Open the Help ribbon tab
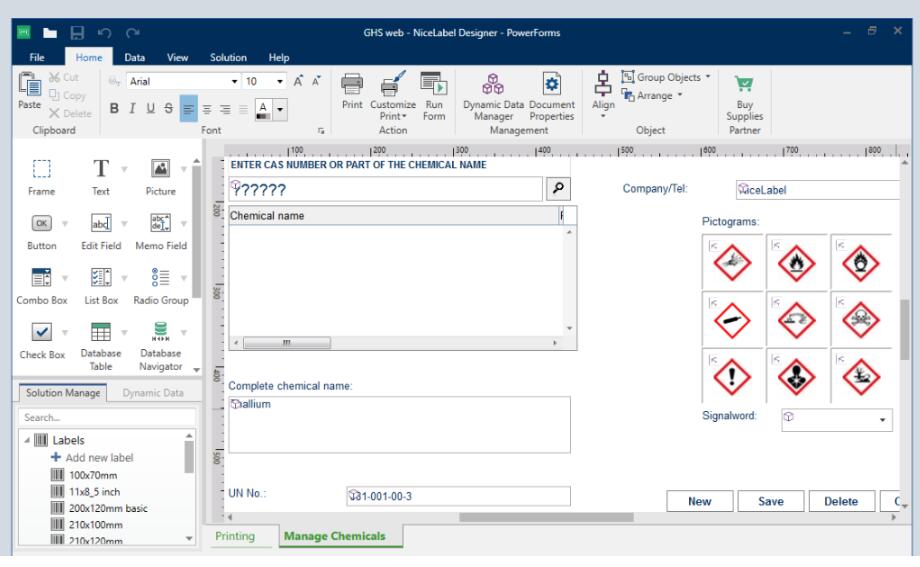This screenshot has width=920, height=567. [x=279, y=57]
